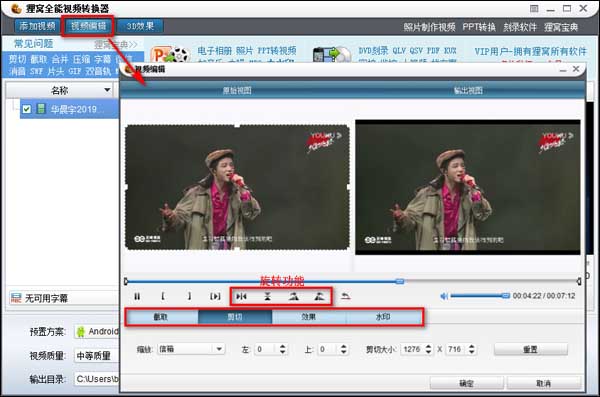Click the 重置 reset button

coord(530,349)
